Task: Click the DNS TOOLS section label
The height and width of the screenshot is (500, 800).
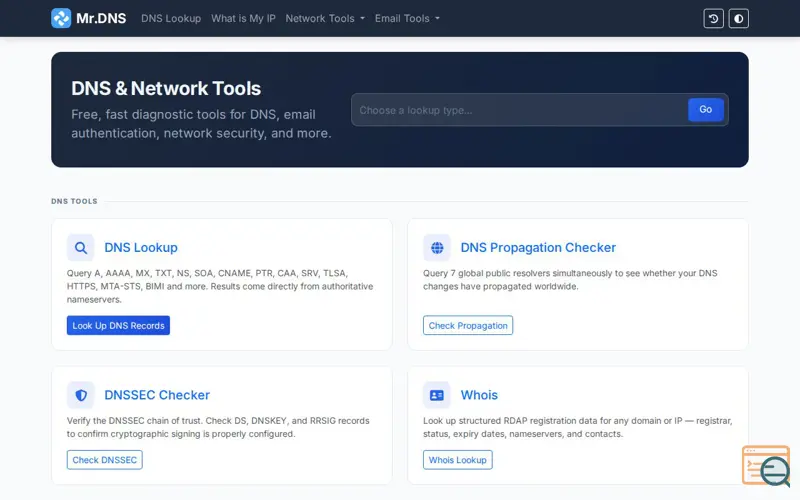Action: tap(74, 201)
